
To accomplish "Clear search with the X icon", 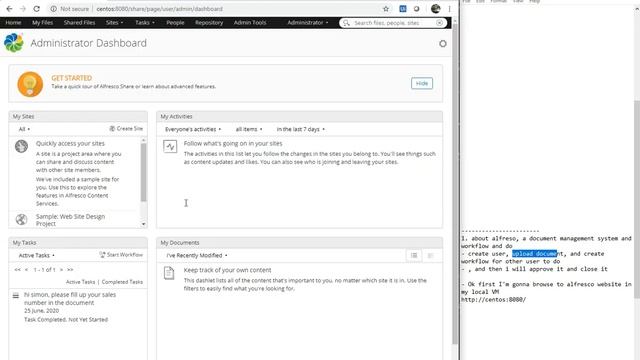I will (x=439, y=23).
